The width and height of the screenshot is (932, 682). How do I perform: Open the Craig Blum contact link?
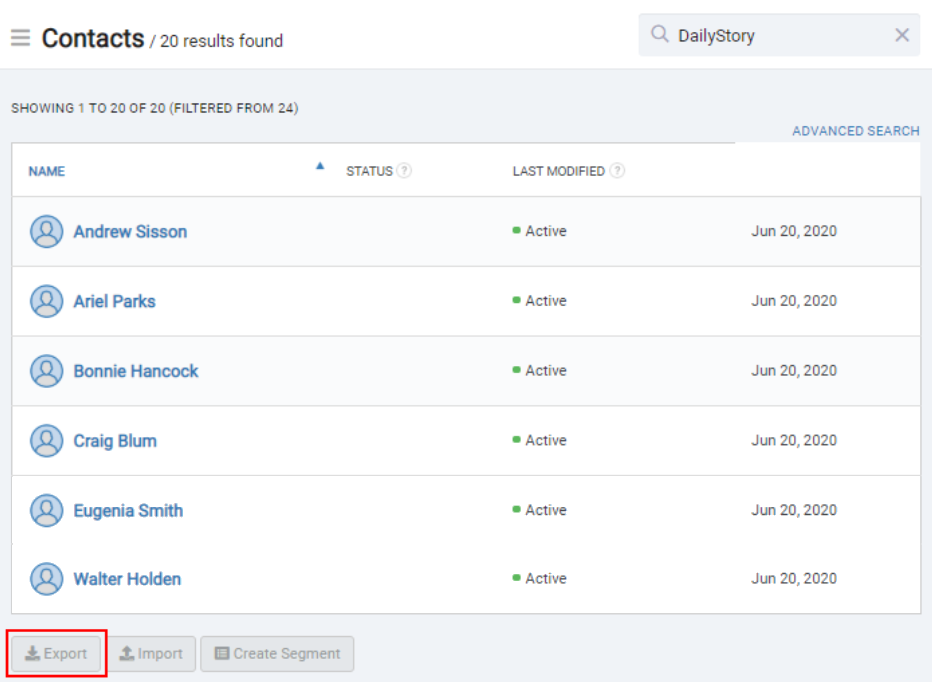115,441
